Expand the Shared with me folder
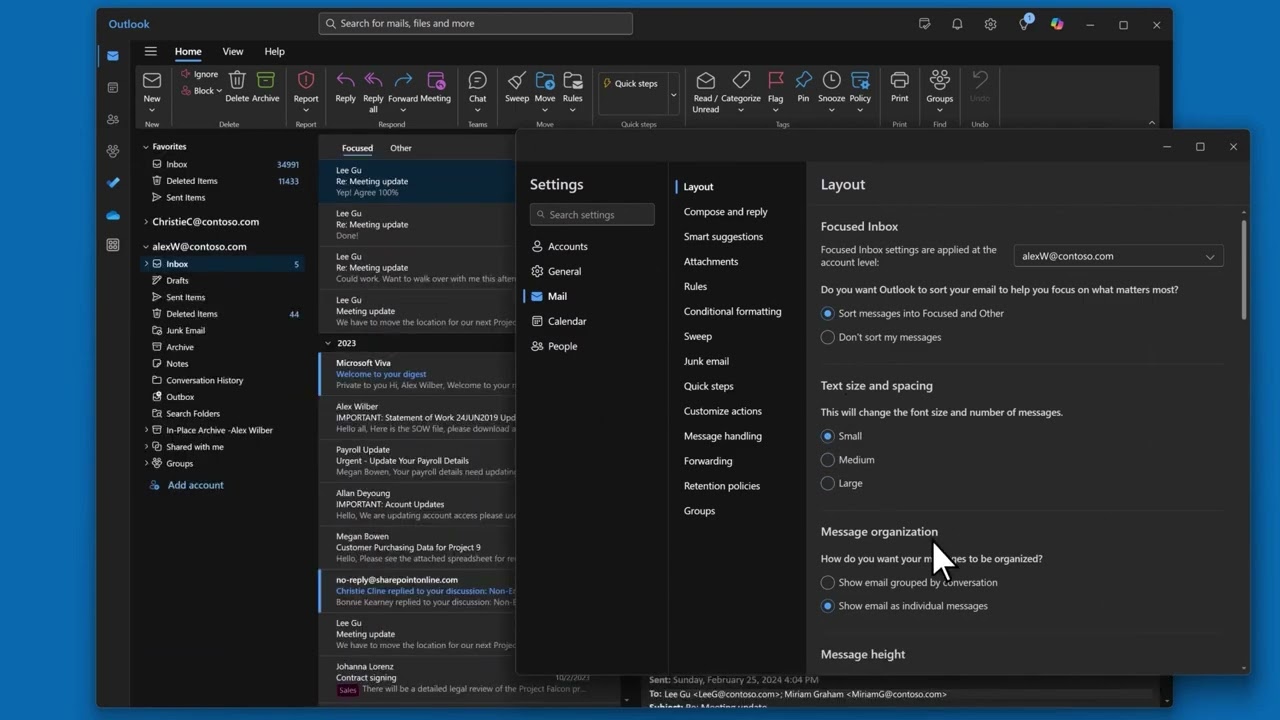The width and height of the screenshot is (1280, 720). pyautogui.click(x=146, y=447)
